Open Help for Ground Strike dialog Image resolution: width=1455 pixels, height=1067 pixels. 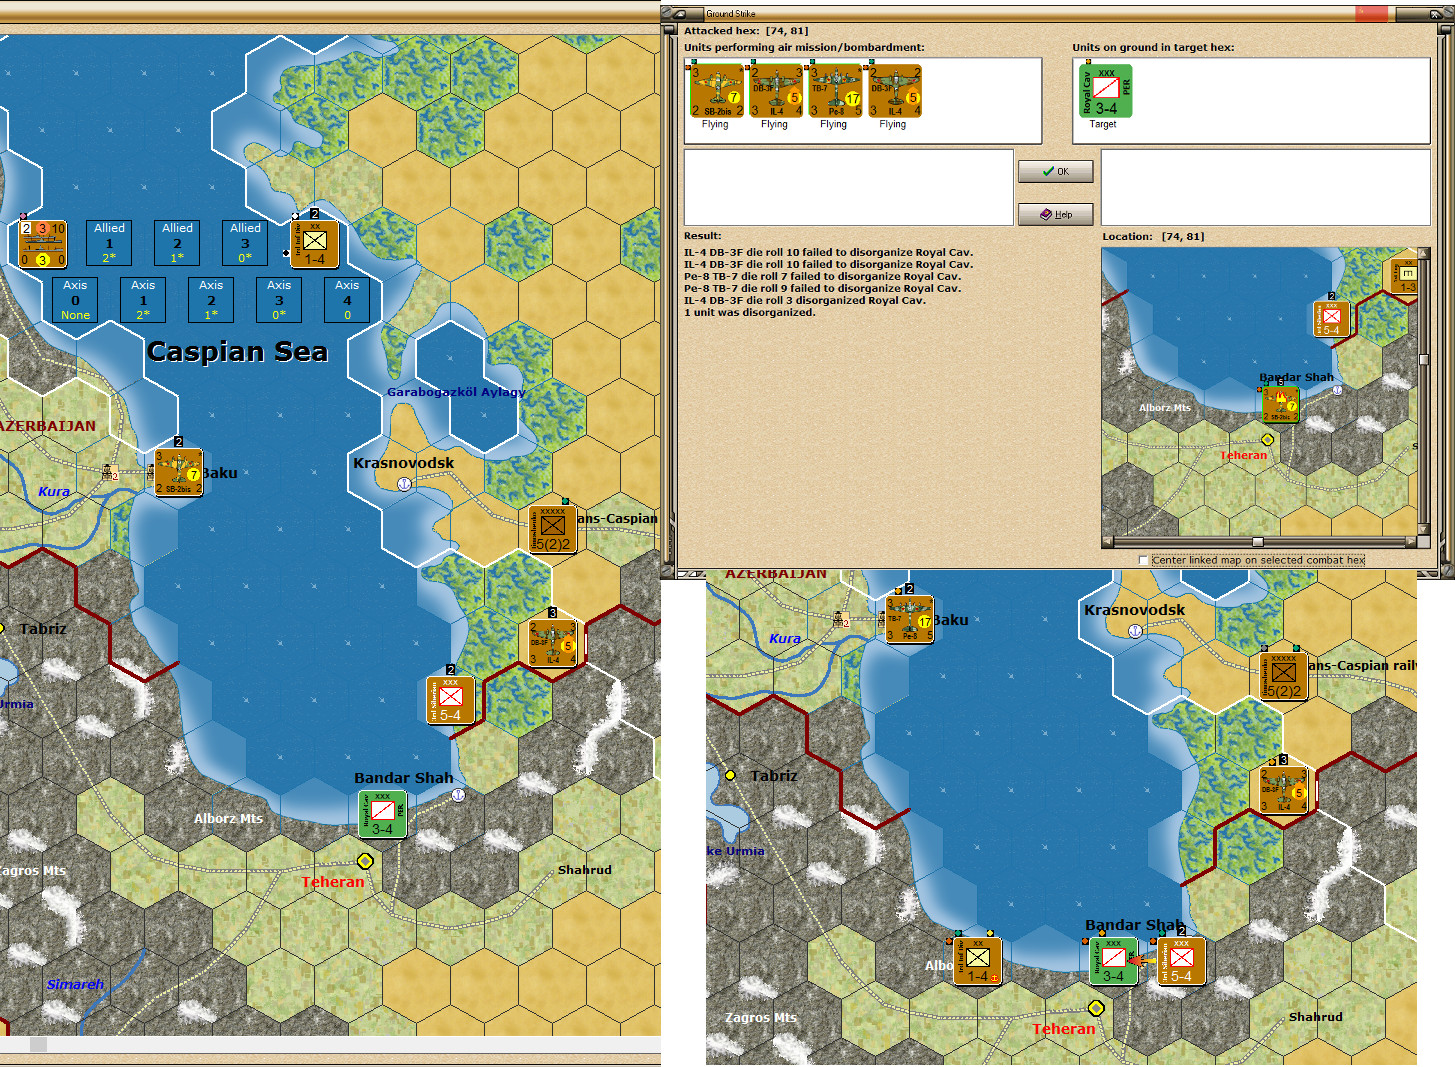[x=1055, y=214]
